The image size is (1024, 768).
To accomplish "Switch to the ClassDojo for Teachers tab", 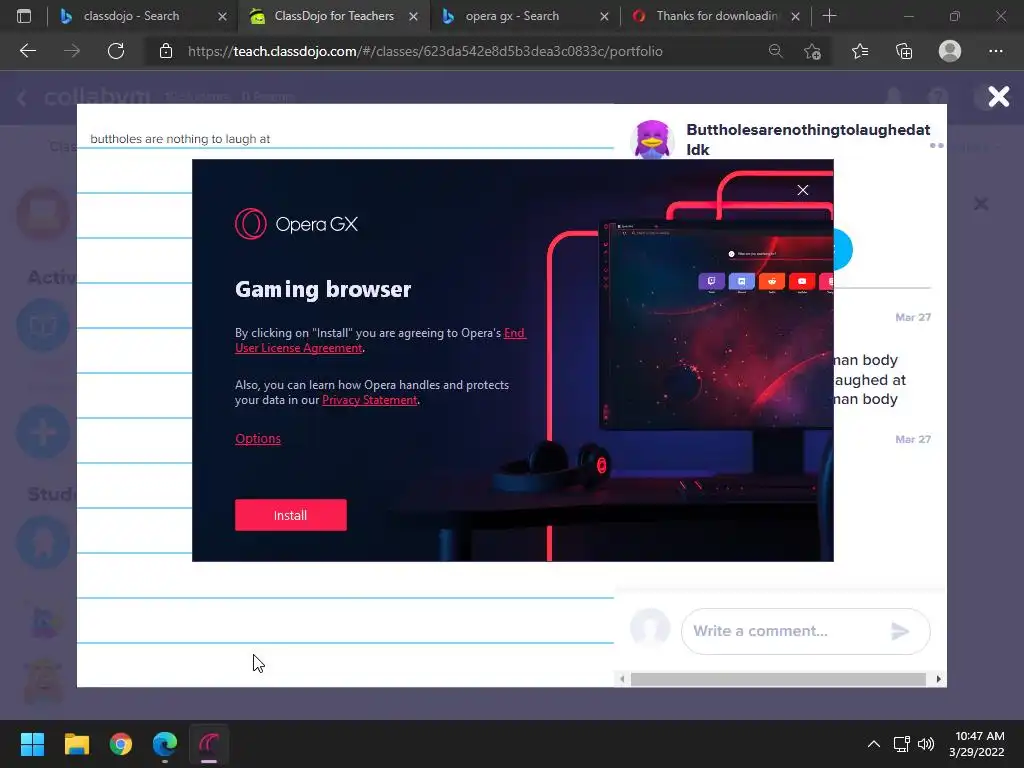I will 334,16.
